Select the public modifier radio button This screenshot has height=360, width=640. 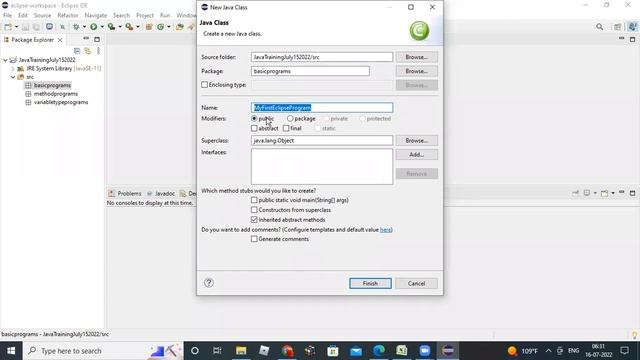[x=254, y=118]
